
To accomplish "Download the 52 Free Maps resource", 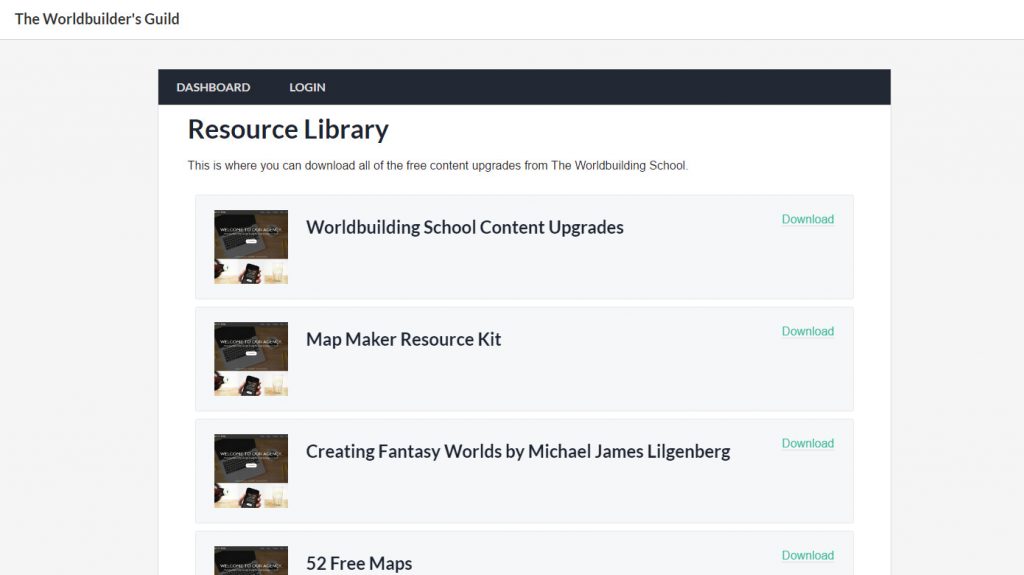I will tap(808, 555).
